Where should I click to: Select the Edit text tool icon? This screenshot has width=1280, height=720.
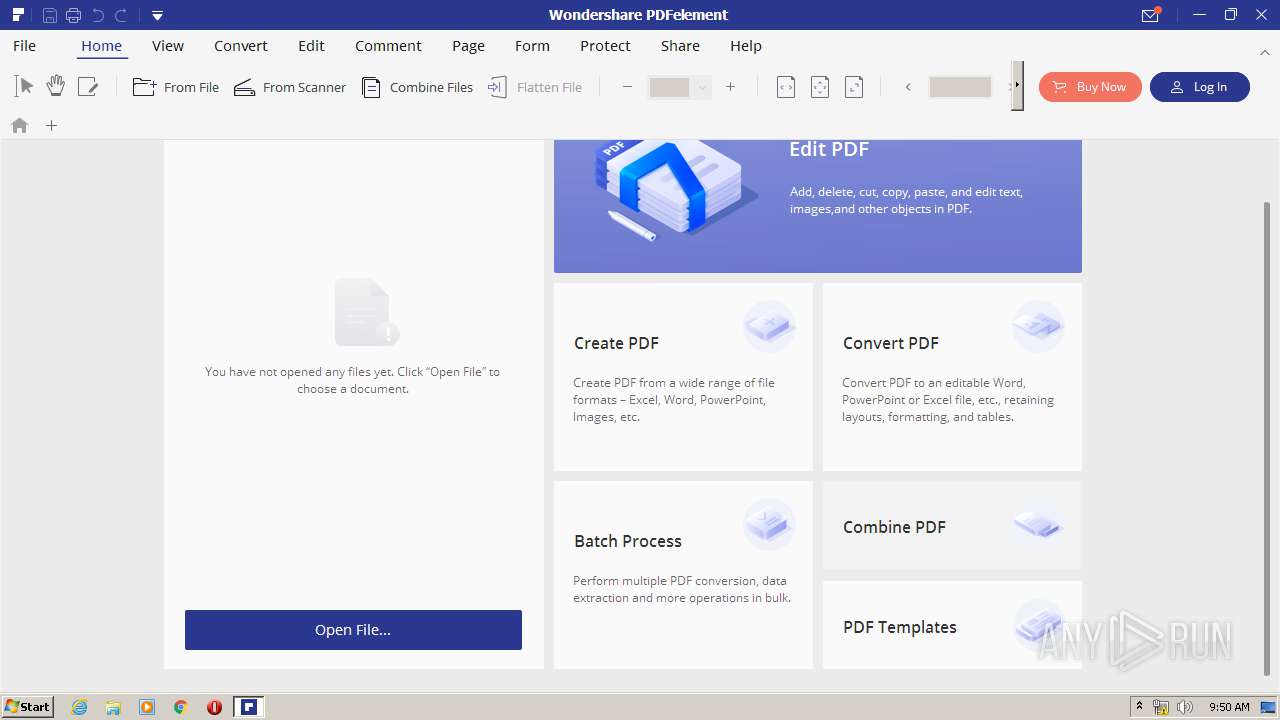tap(88, 87)
